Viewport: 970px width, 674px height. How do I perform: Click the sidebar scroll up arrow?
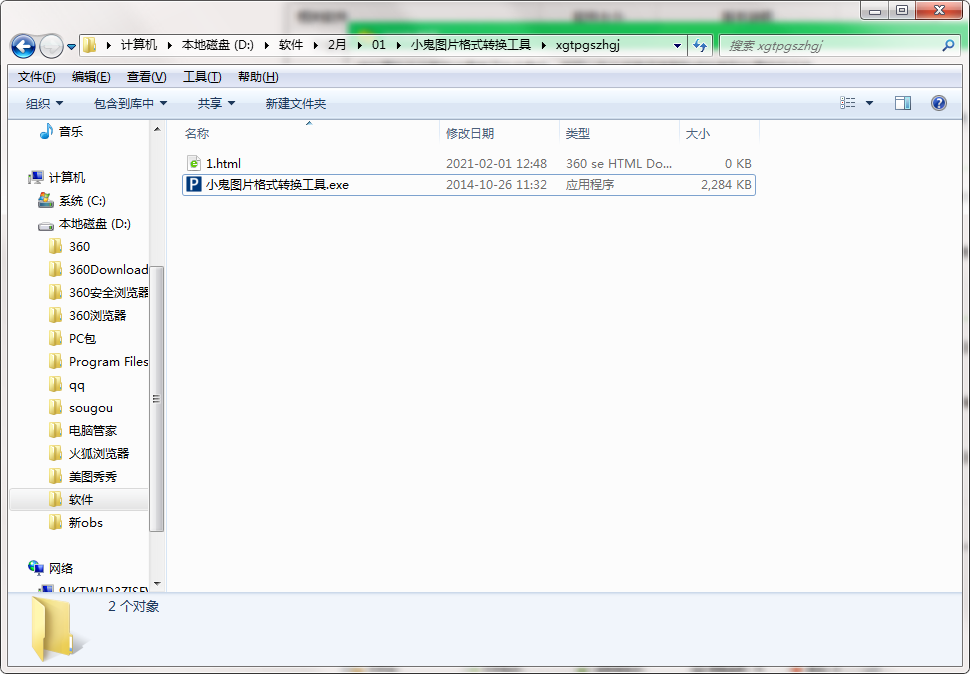pyautogui.click(x=157, y=129)
